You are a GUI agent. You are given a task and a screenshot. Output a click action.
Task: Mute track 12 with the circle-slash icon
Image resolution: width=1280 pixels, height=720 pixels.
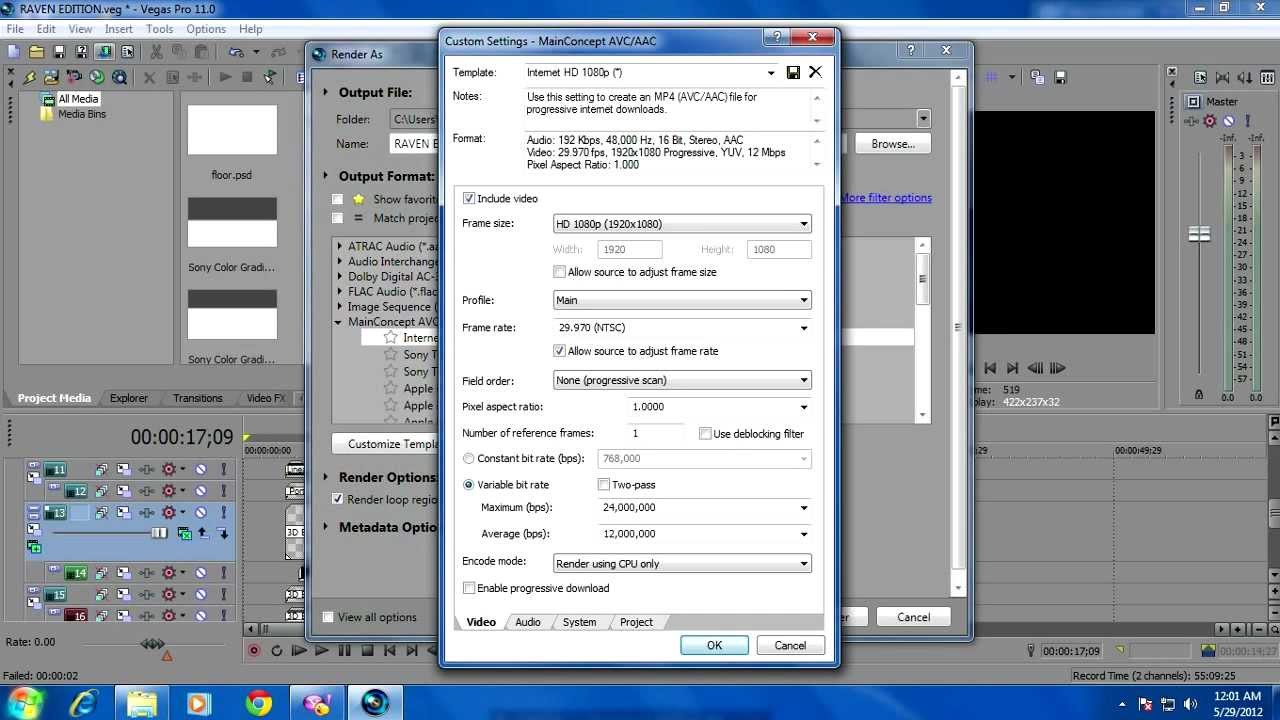pos(201,491)
